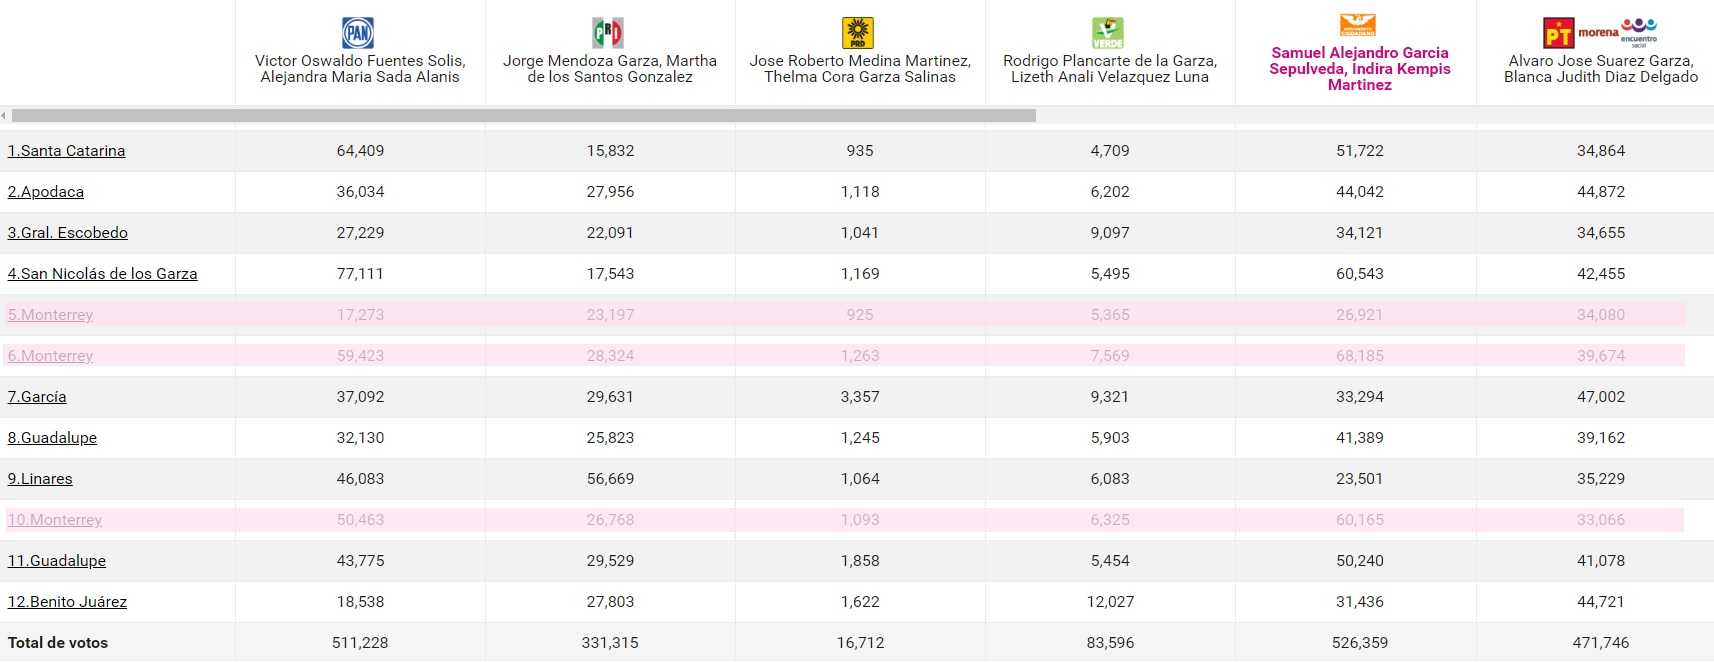Viewport: 1714px width, 662px height.
Task: Click the Encuentro Social logo
Action: 1639,30
